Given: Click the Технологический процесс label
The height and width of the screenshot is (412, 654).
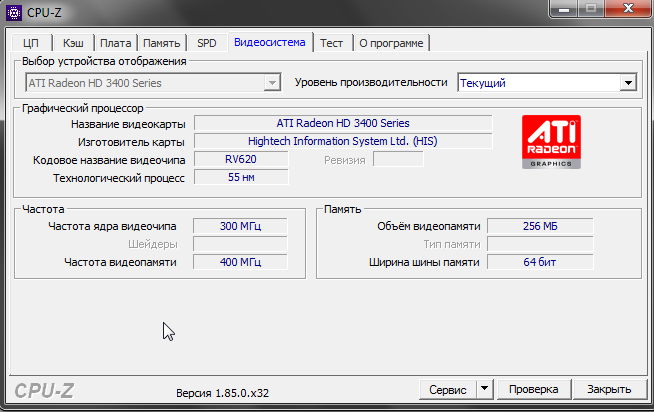Looking at the screenshot, I should (118, 178).
